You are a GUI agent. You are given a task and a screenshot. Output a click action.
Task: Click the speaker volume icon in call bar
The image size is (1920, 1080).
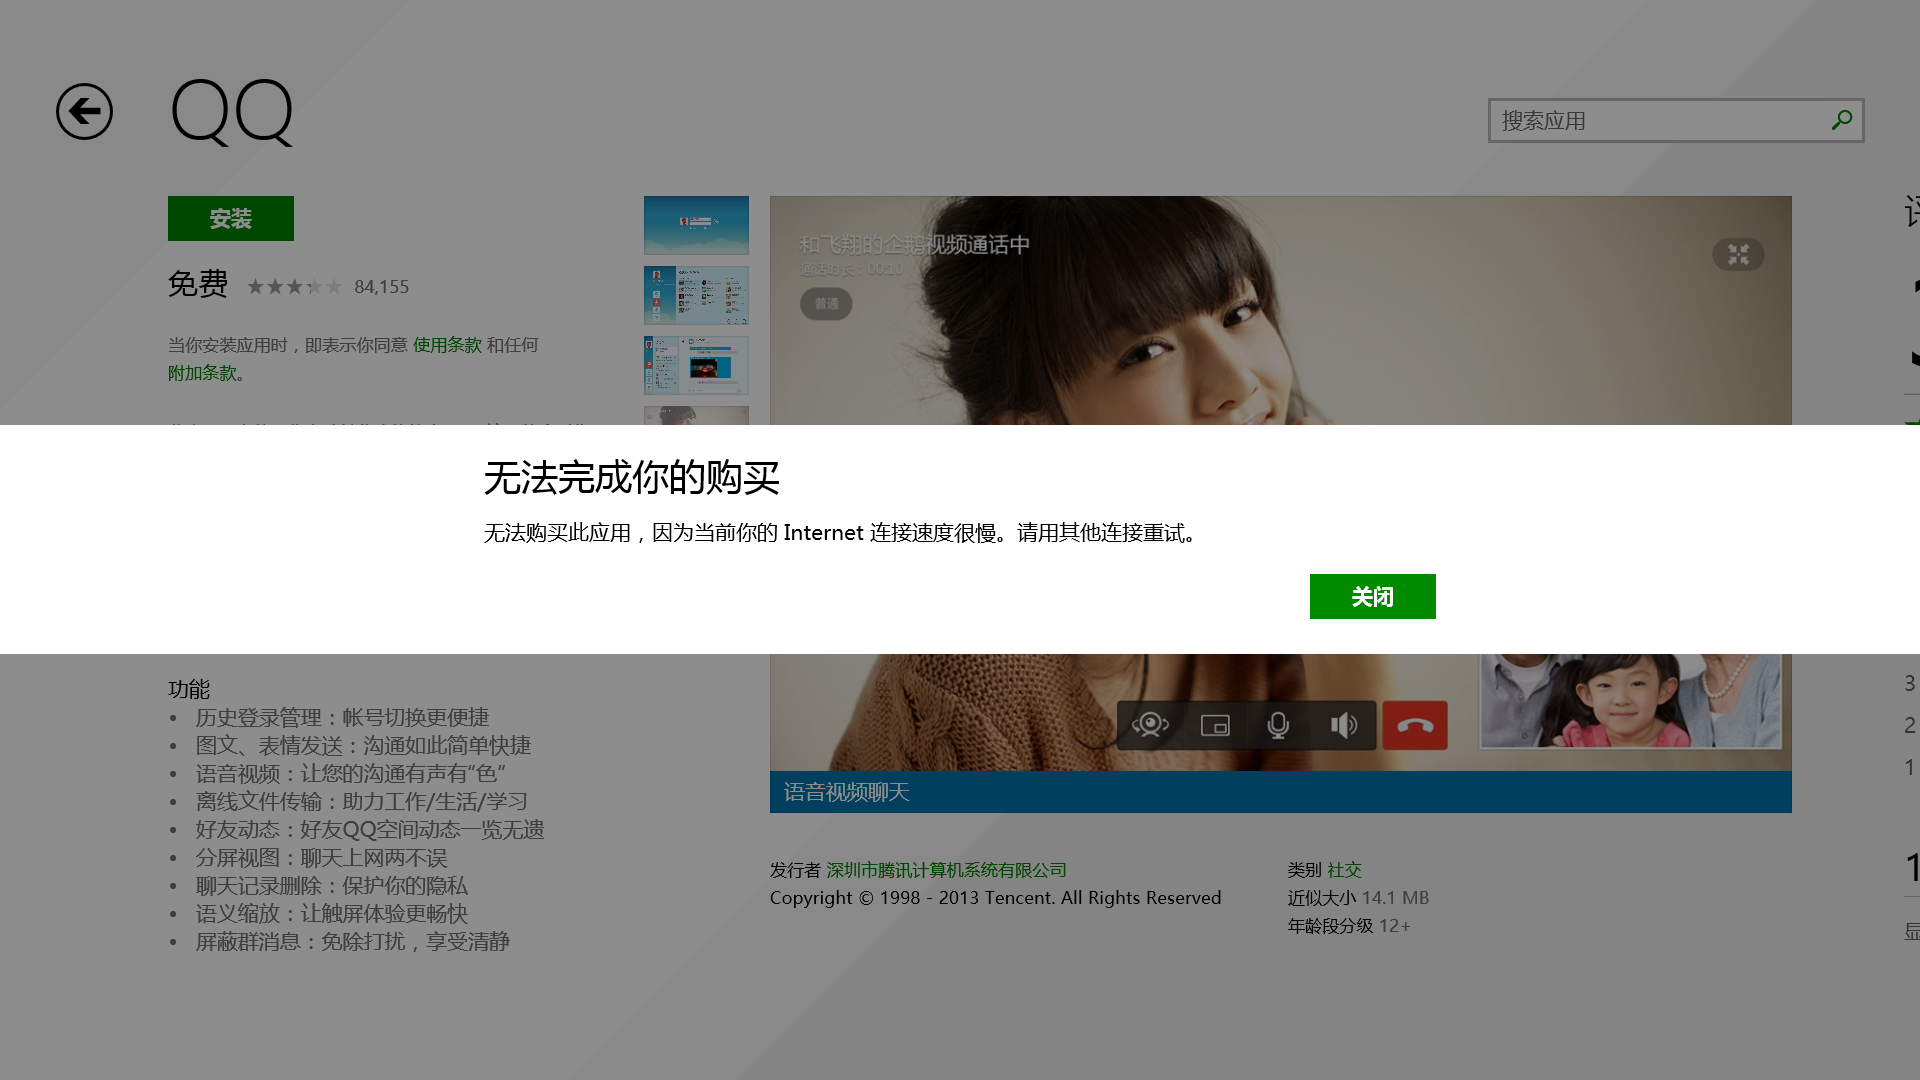point(1343,725)
